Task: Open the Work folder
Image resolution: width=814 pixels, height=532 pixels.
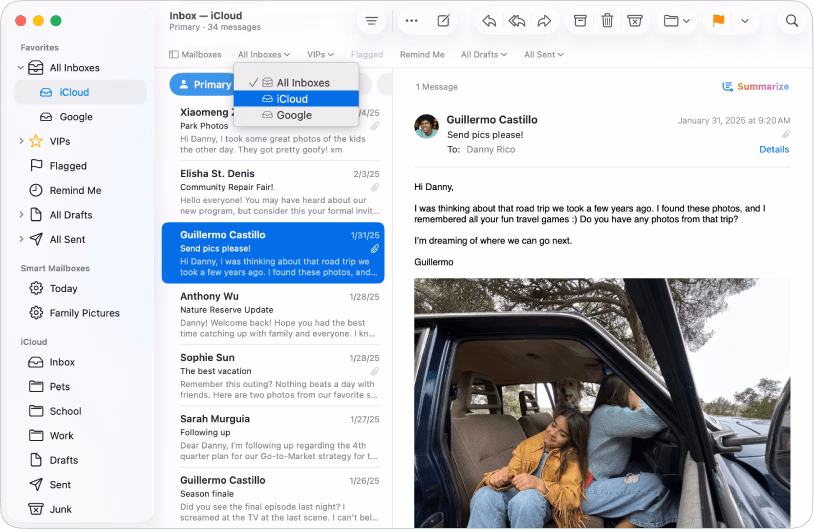Action: [x=80, y=435]
